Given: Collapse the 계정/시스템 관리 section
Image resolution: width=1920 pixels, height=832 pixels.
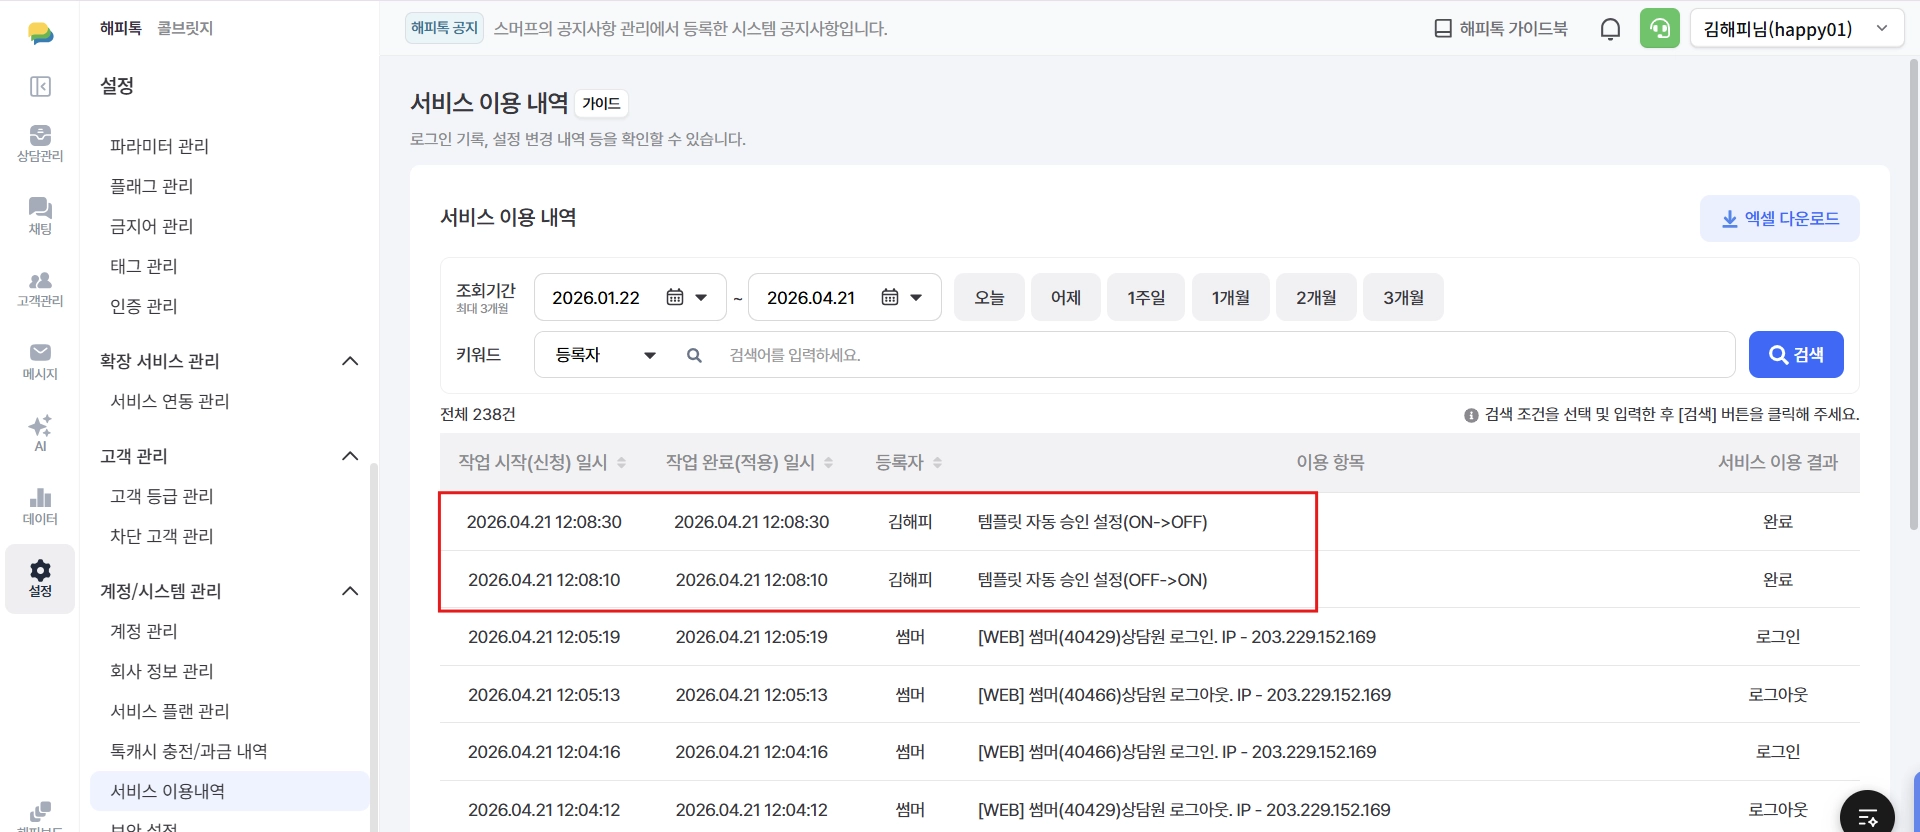Looking at the screenshot, I should pyautogui.click(x=350, y=591).
